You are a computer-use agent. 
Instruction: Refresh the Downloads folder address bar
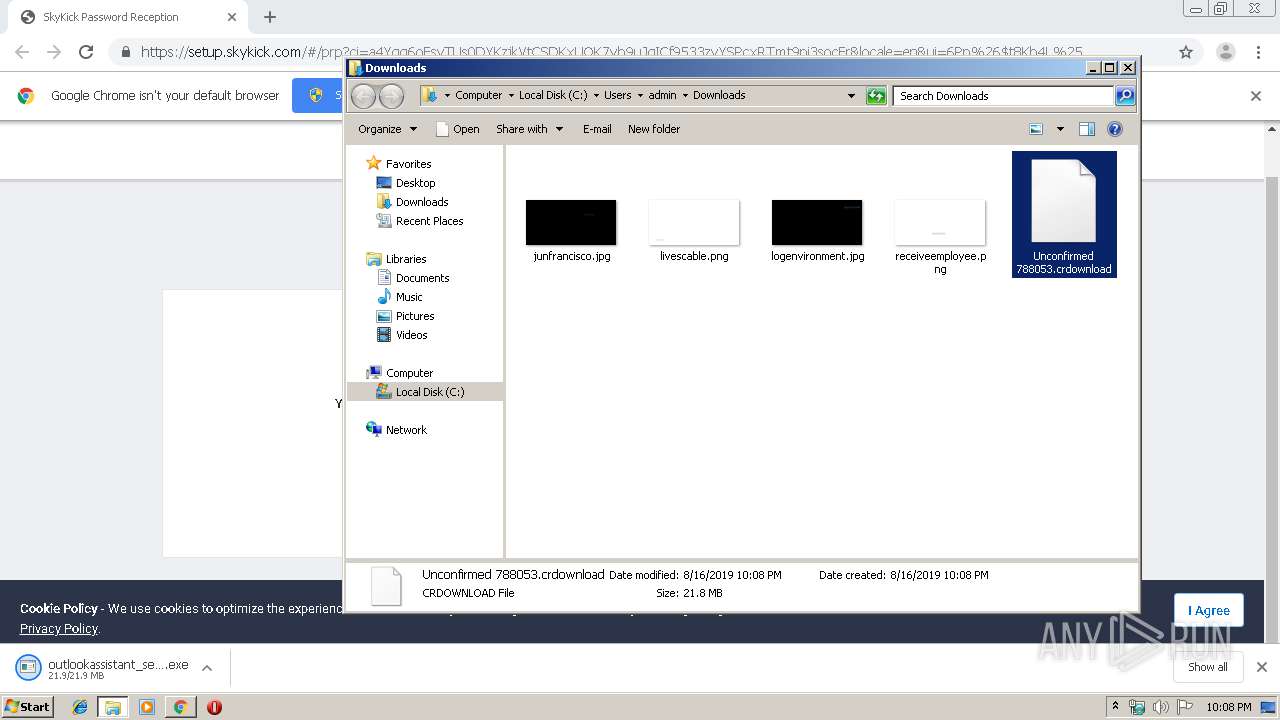click(x=876, y=96)
